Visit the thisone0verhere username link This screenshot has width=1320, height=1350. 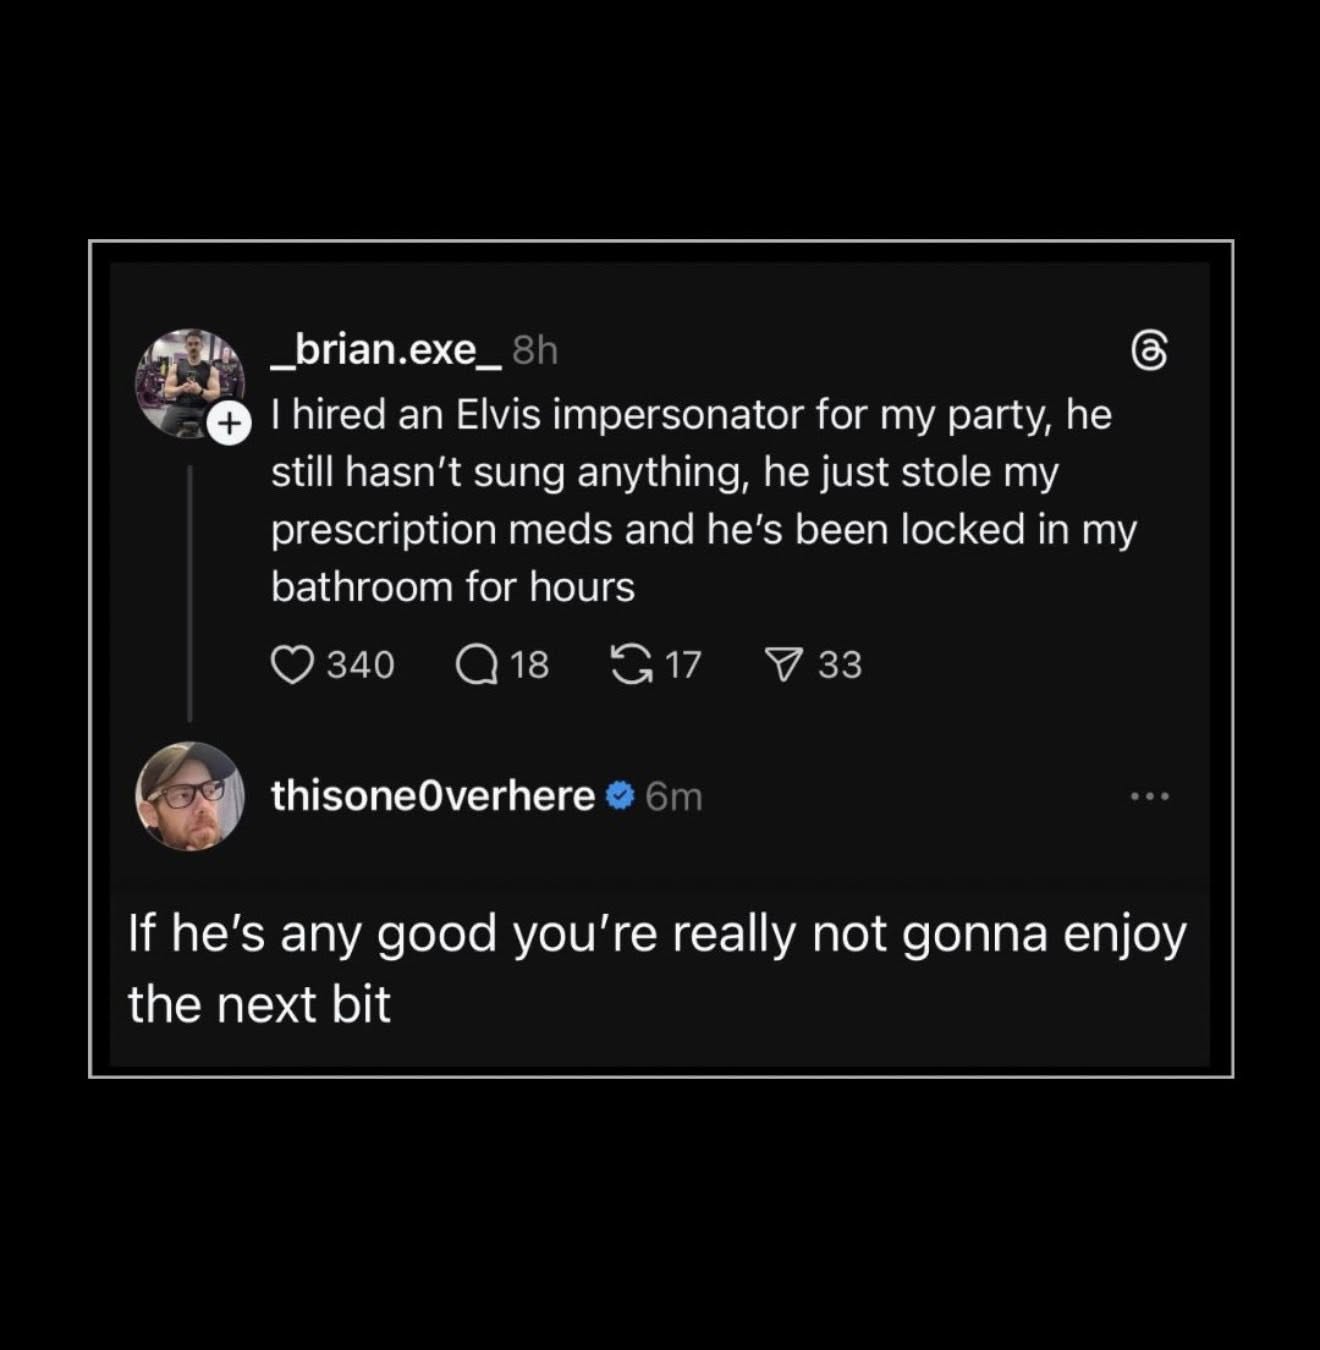[x=433, y=796]
